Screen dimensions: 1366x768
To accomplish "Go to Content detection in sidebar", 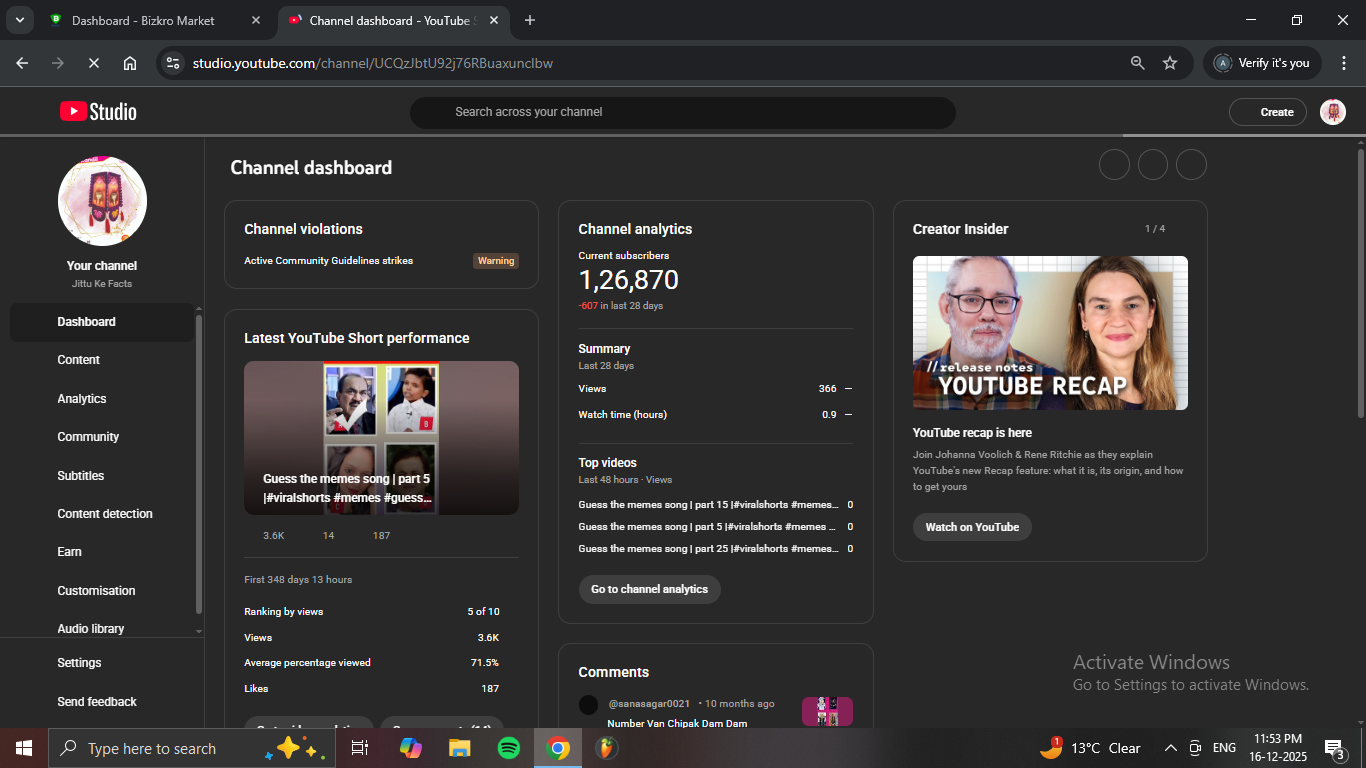I will [105, 514].
